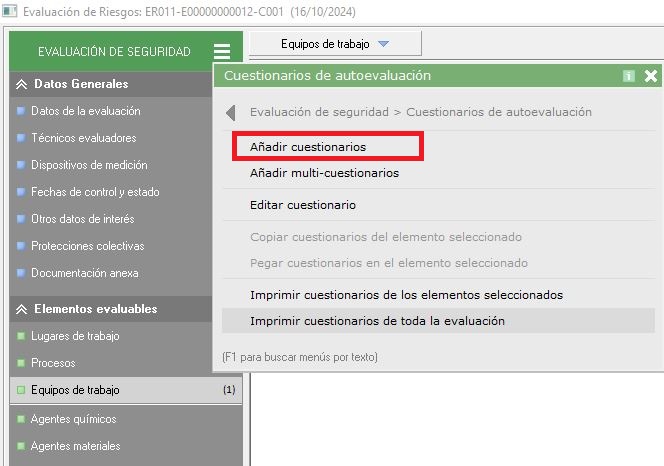Open the hamburger menu beside Evaluación de Seguridad
Screen dimensions: 664x466
coord(222,51)
